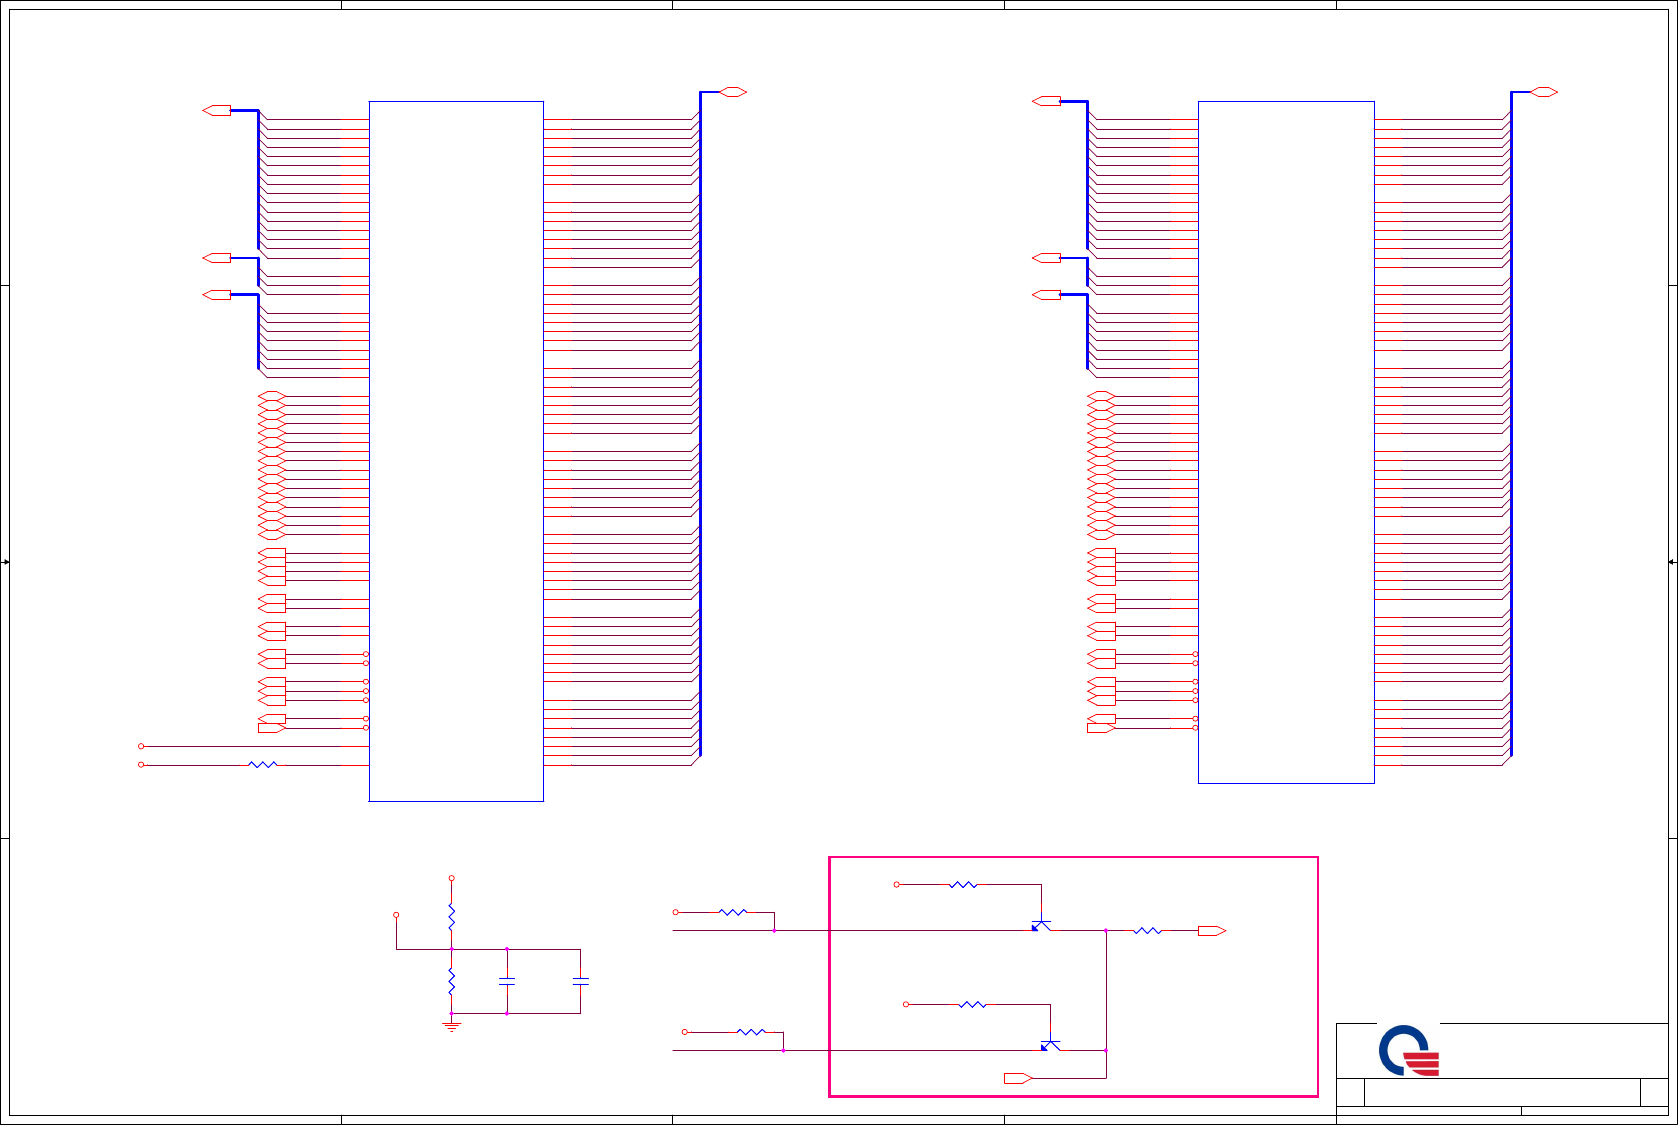
Task: Select the black-outlined left IC body
Action: click(456, 451)
